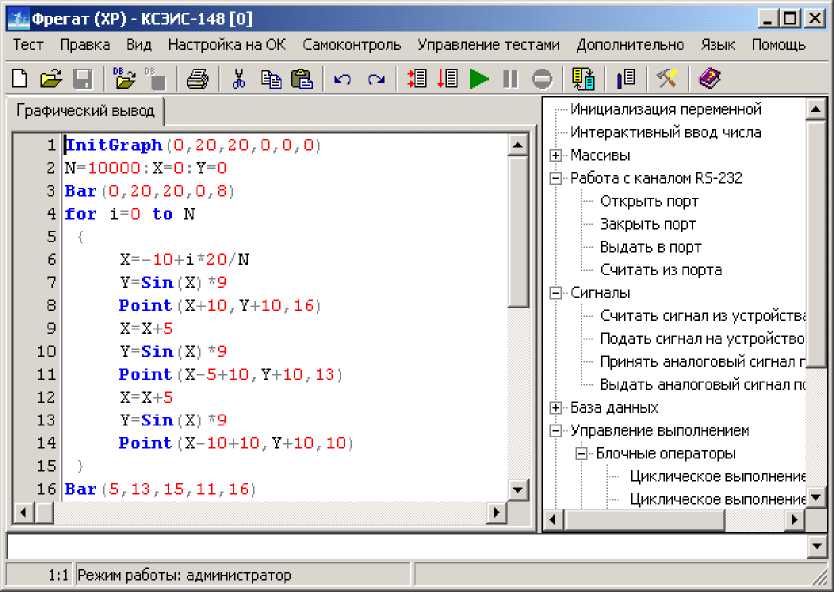Open the Вид menu
This screenshot has width=834, height=592.
pyautogui.click(x=139, y=45)
